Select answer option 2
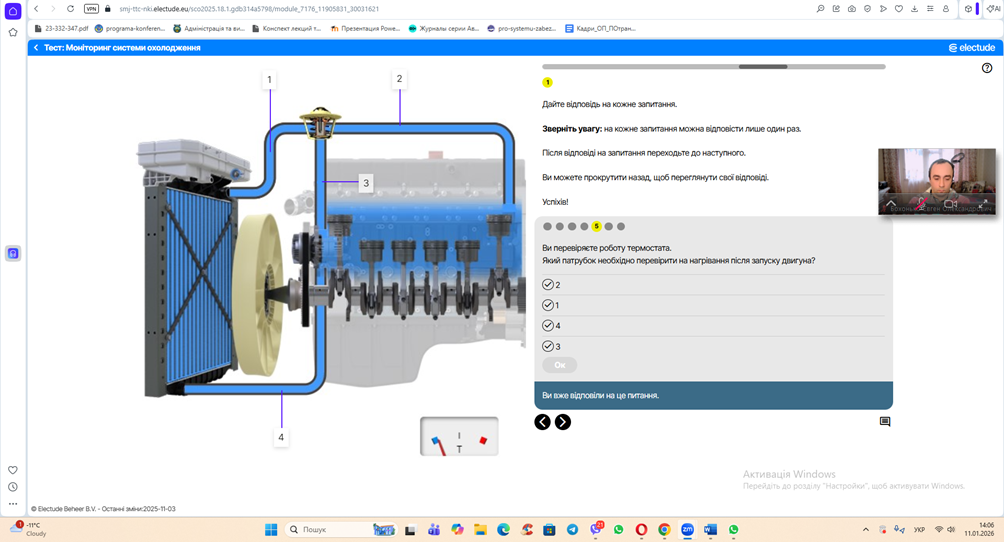This screenshot has height=542, width=1004. [548, 285]
